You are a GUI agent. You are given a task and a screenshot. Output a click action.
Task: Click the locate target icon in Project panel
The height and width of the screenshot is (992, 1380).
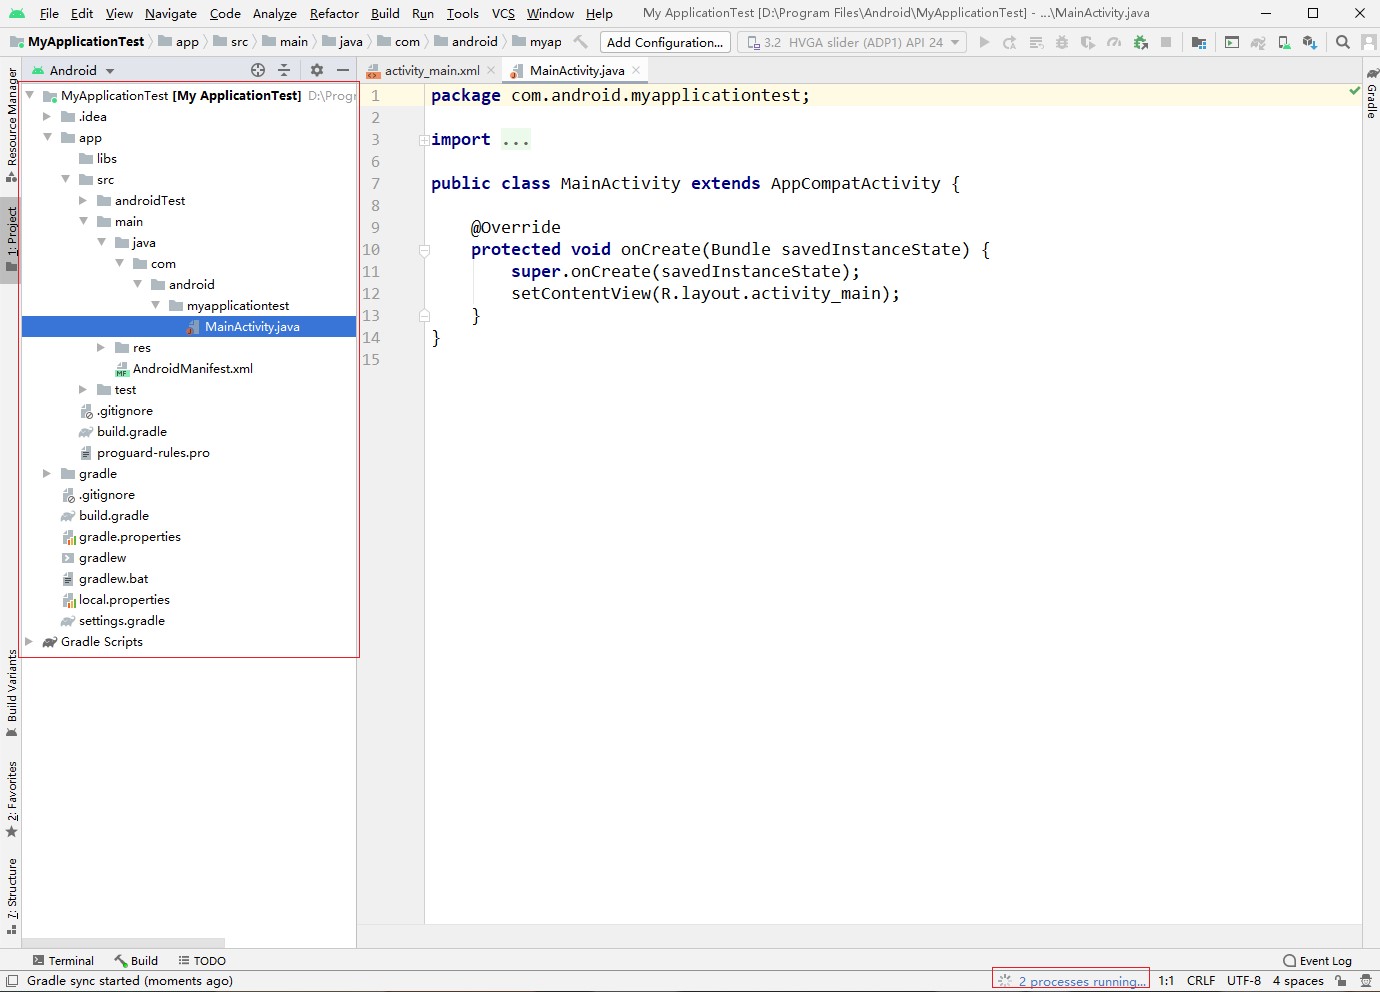tap(258, 70)
